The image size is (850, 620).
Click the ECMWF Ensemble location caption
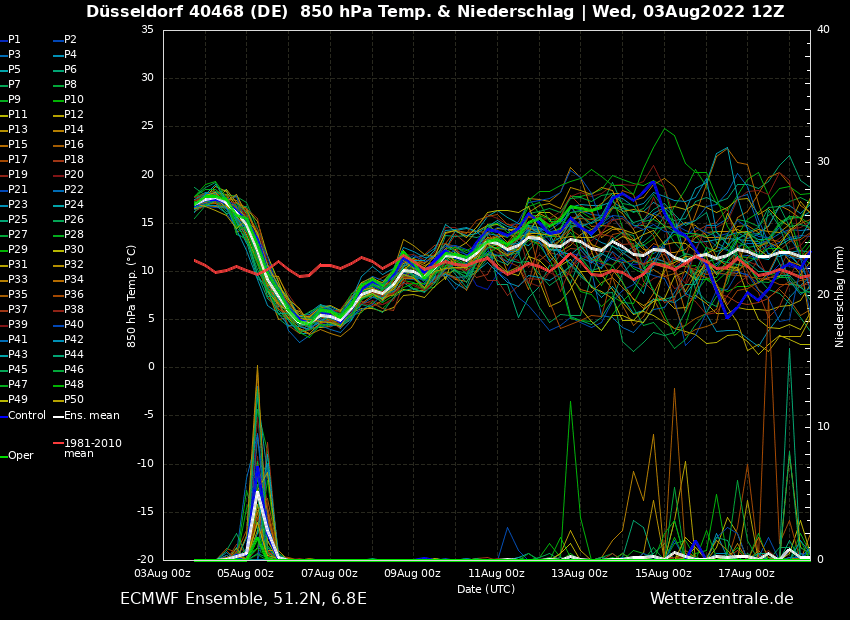point(243,599)
